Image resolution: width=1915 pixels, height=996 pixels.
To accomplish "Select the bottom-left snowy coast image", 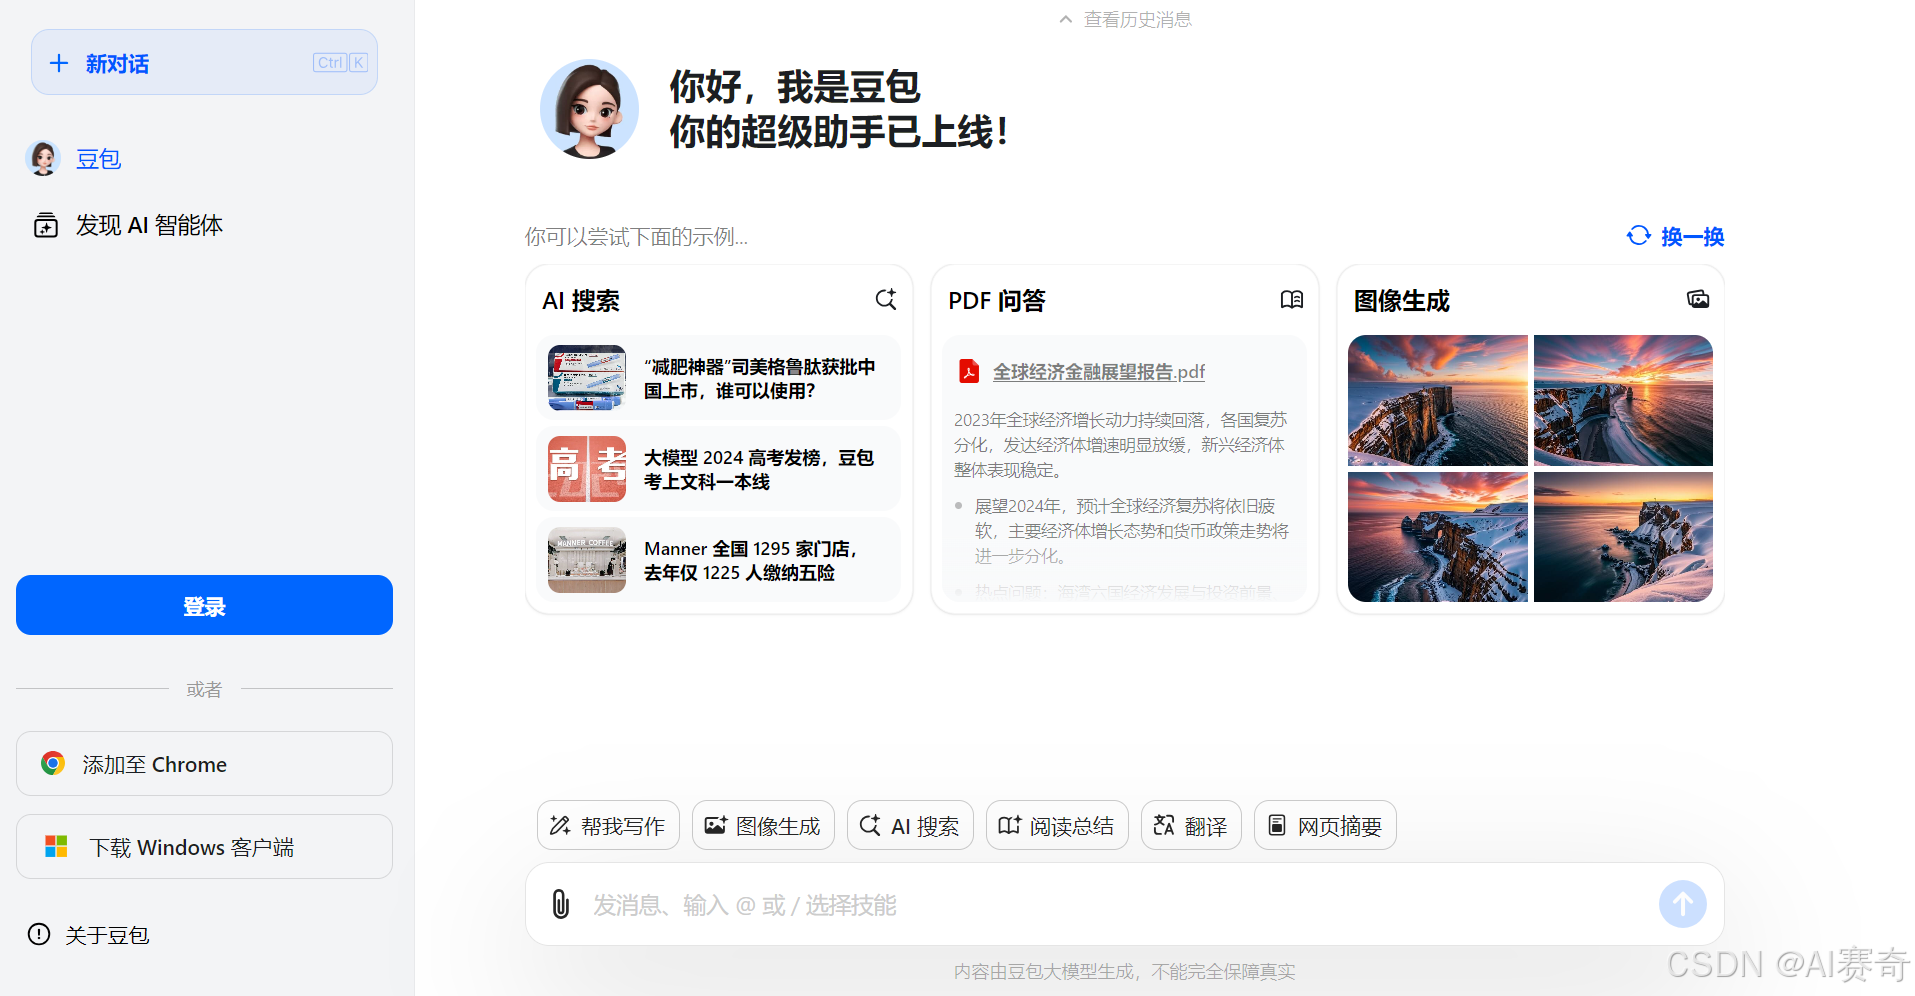I will 1438,537.
